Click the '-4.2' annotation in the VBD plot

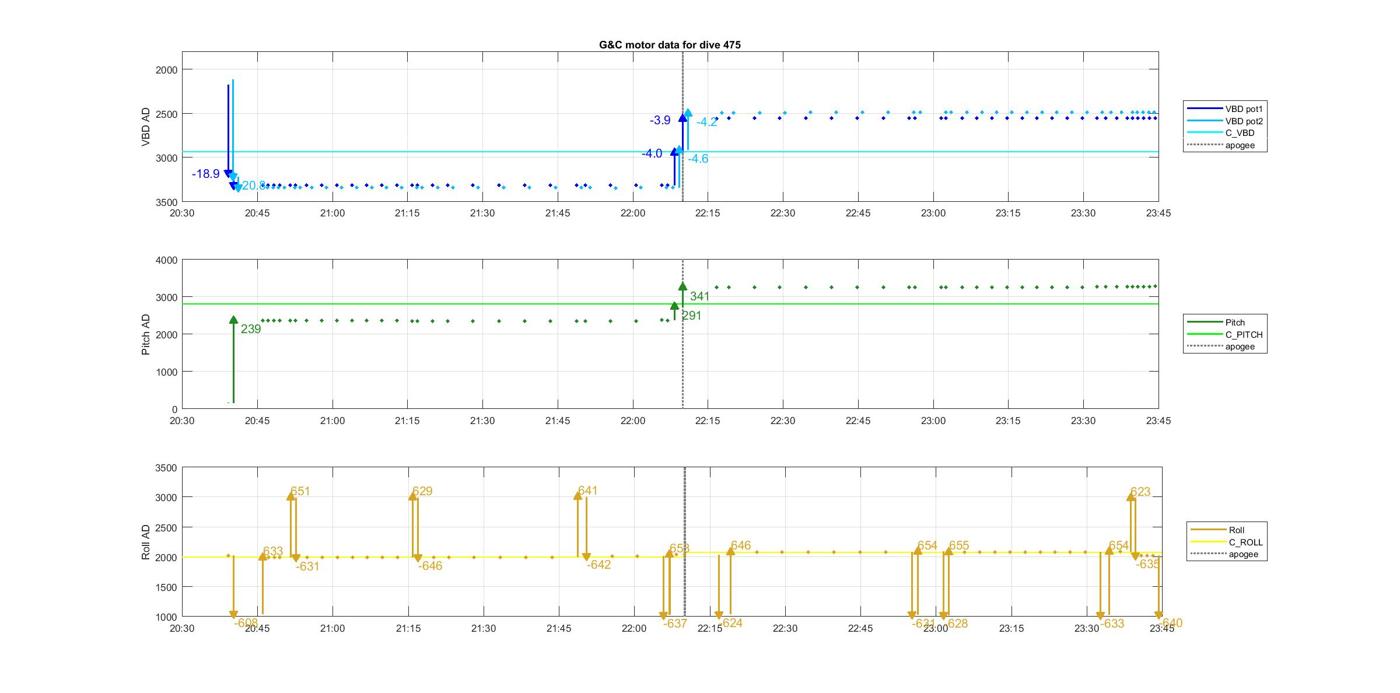tap(707, 123)
